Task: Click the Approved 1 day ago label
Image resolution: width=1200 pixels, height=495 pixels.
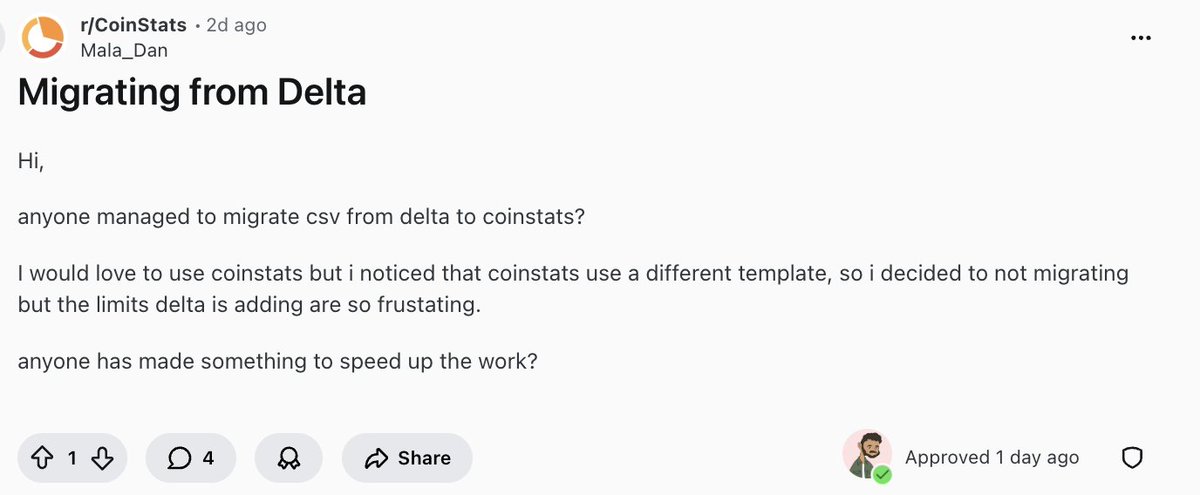Action: click(x=992, y=458)
